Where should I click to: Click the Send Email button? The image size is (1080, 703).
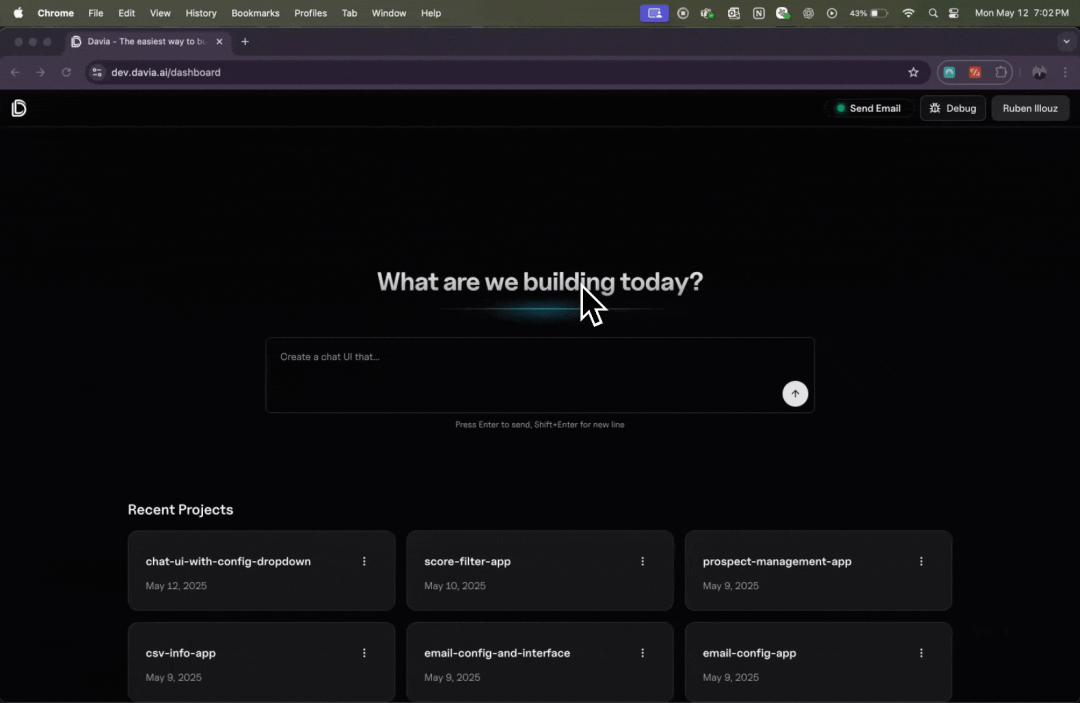[868, 108]
